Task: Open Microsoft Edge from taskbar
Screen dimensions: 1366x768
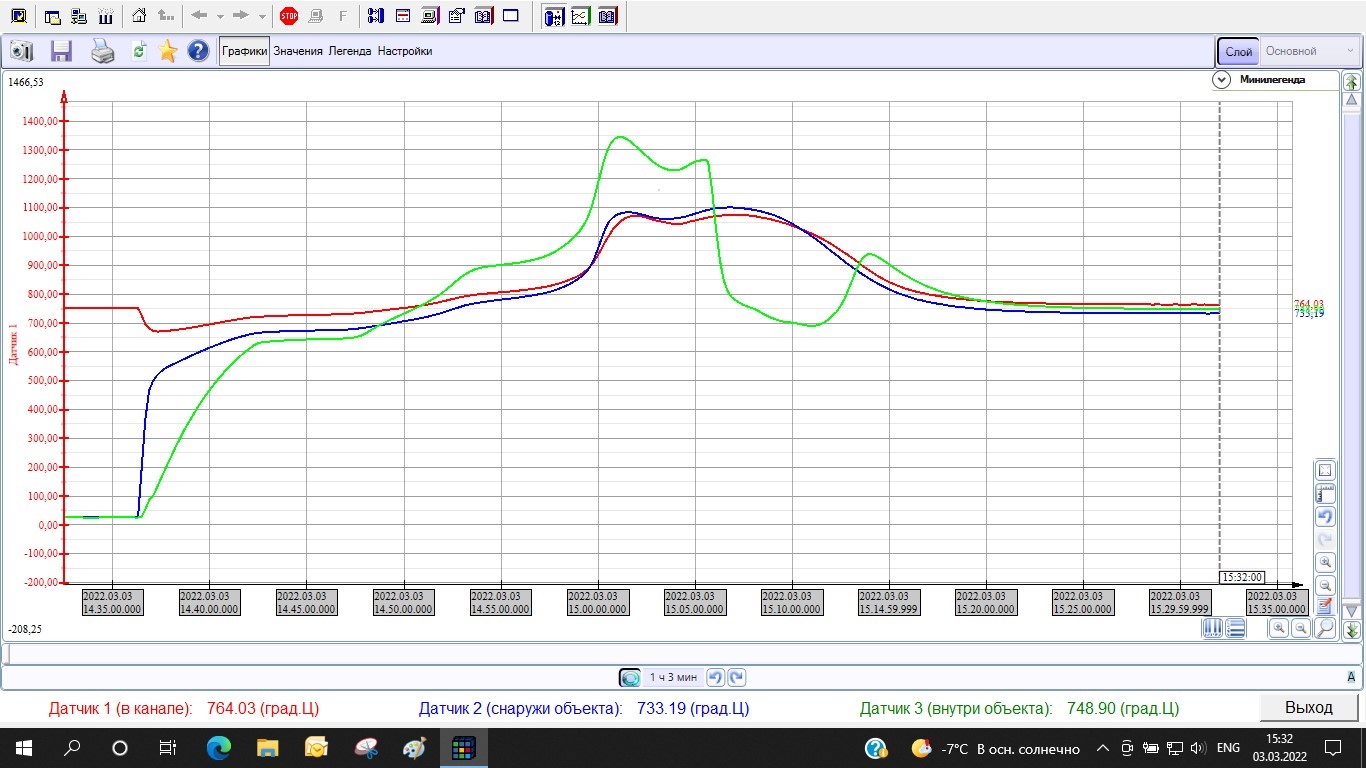Action: pyautogui.click(x=219, y=748)
